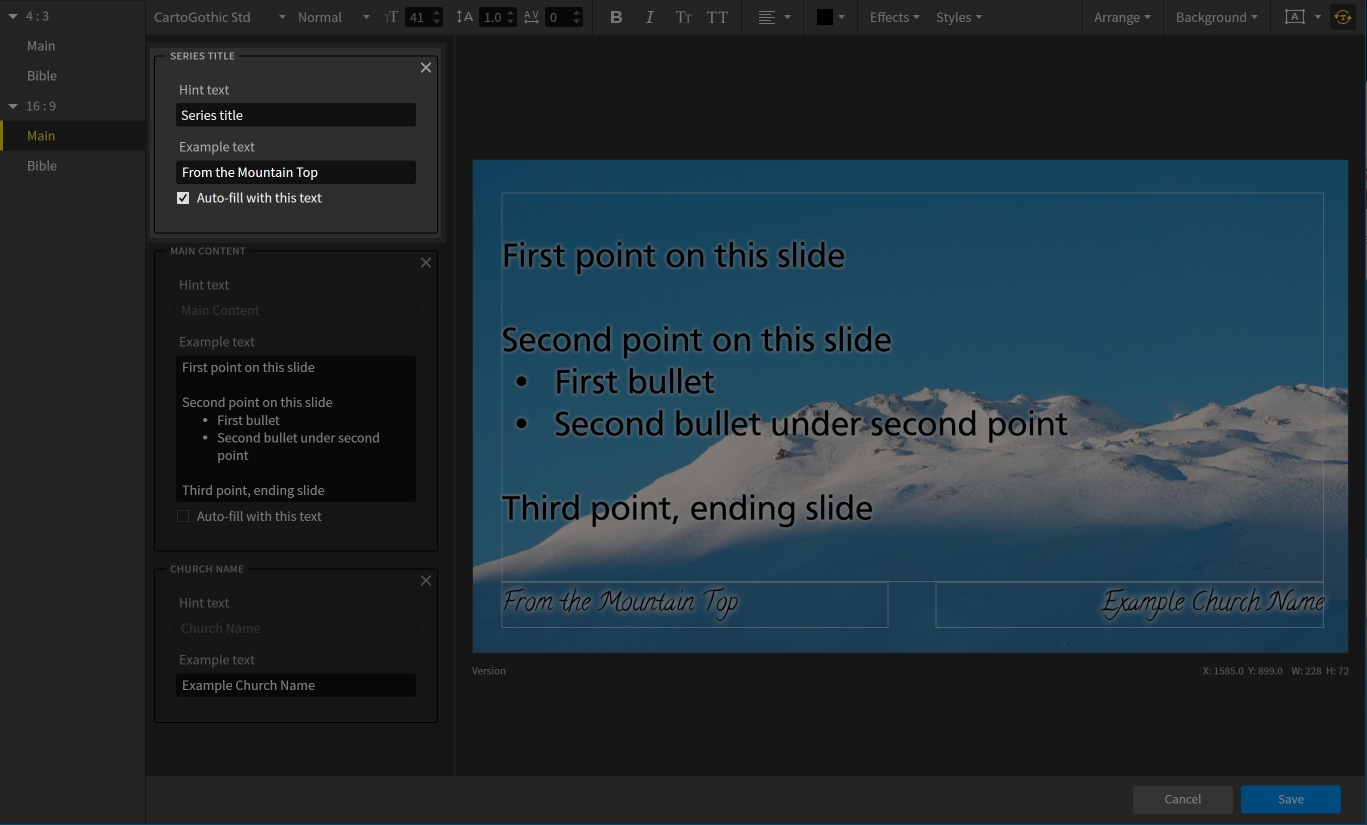The width and height of the screenshot is (1367, 825).
Task: Toggle bold text formatting
Action: pos(616,17)
